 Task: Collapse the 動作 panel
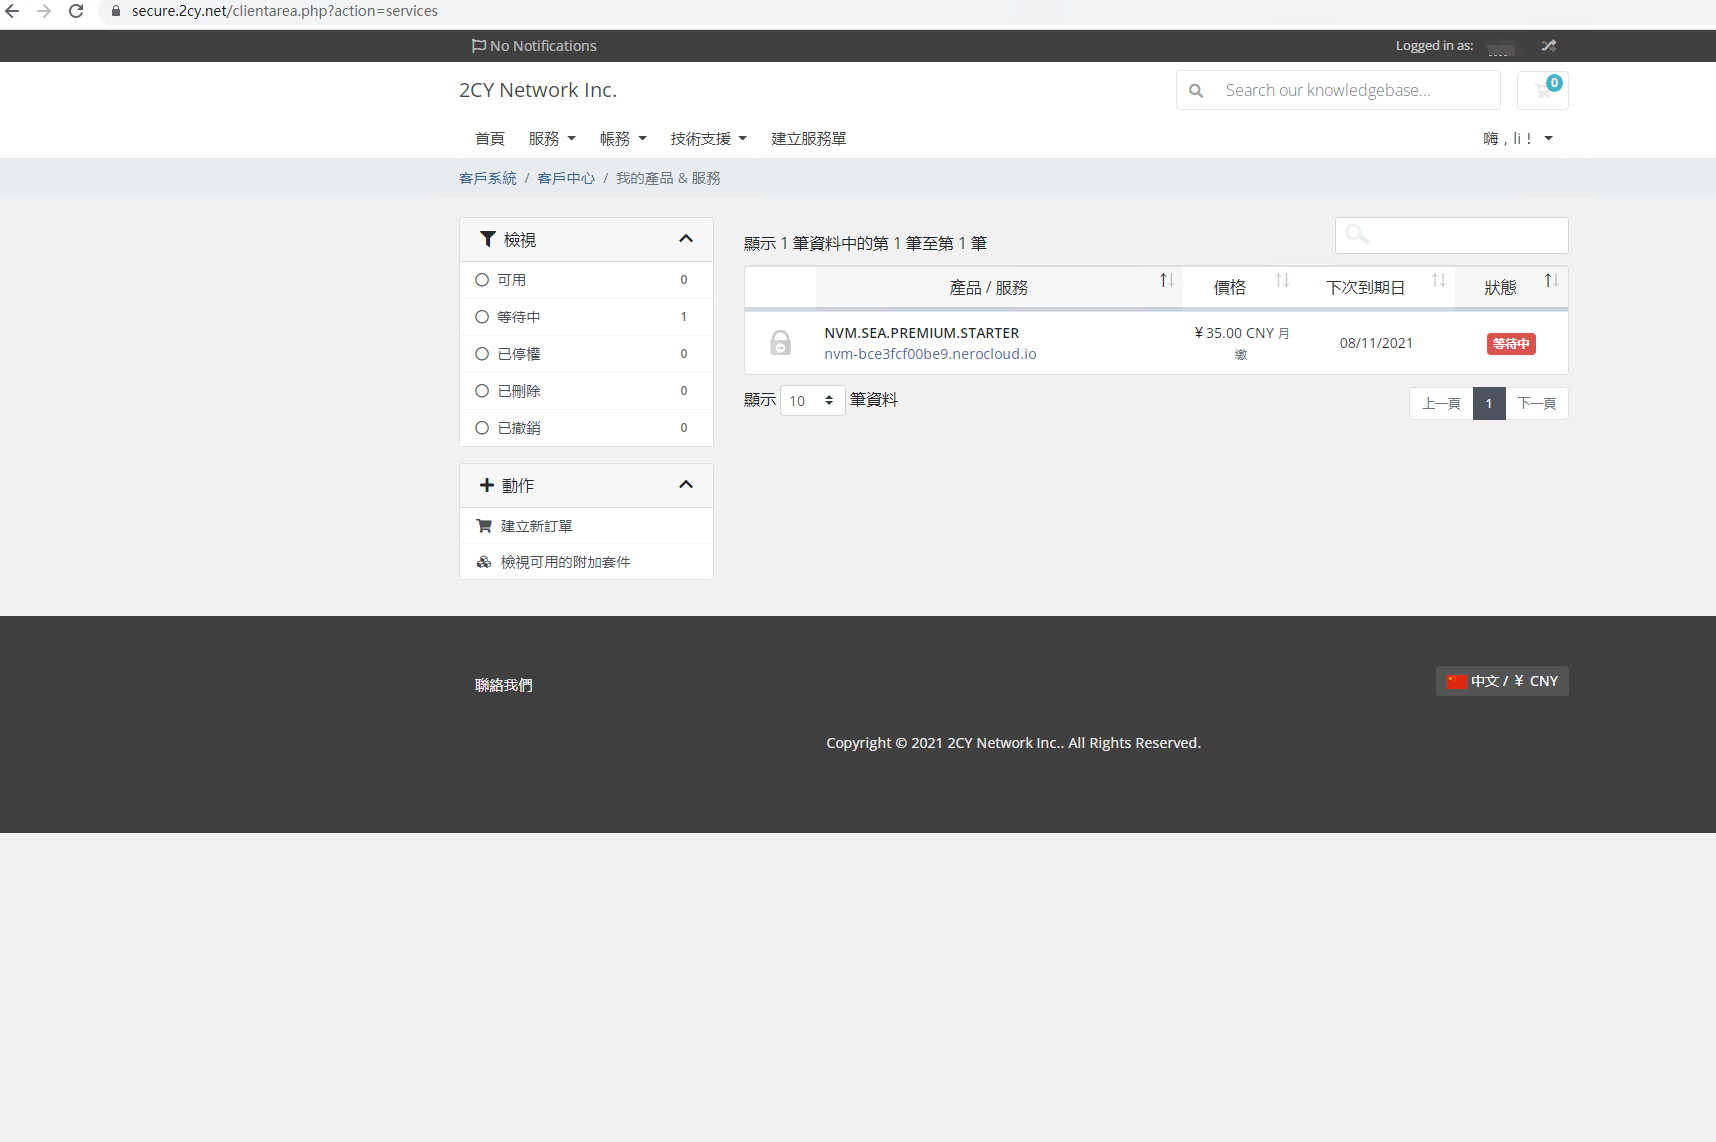pyautogui.click(x=686, y=484)
